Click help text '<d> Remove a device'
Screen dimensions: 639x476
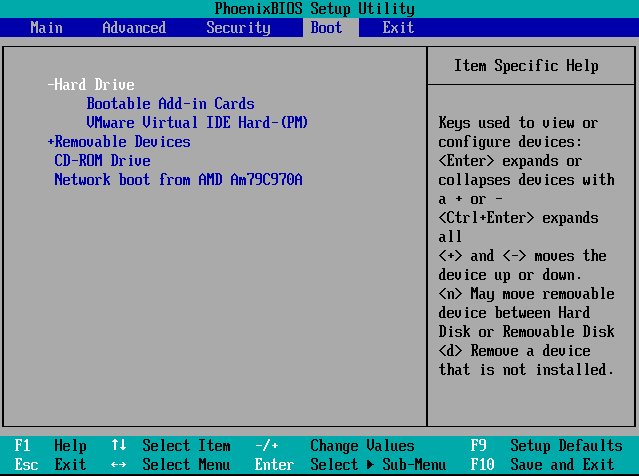514,351
